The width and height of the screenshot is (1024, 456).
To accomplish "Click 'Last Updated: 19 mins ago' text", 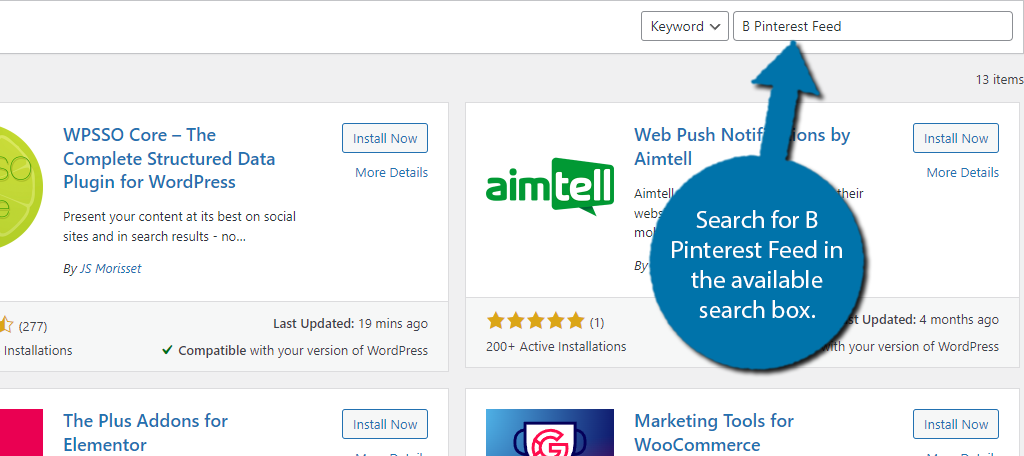I will 350,323.
